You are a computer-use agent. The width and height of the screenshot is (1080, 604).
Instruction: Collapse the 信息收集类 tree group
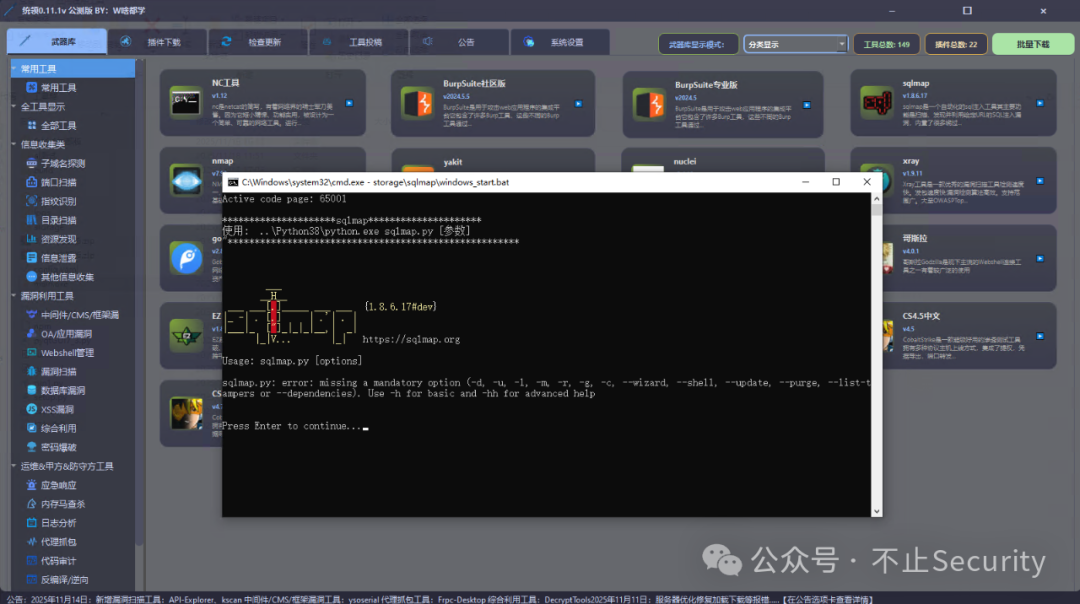click(13, 144)
